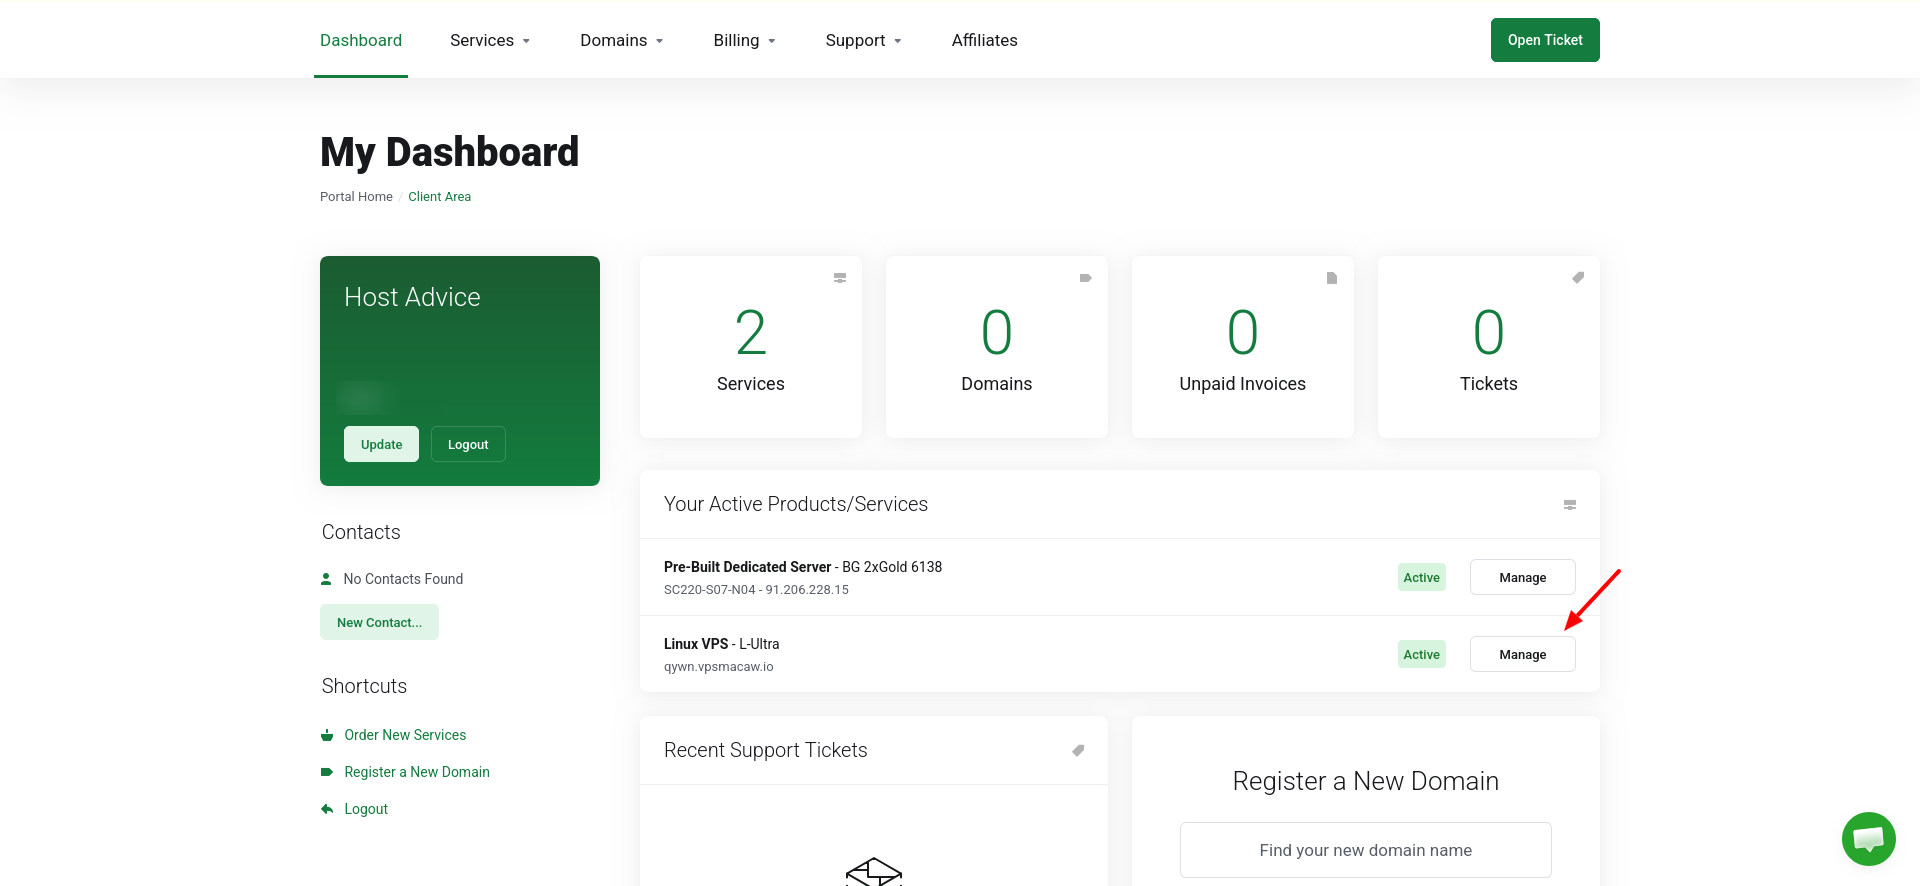Click the ticket icon on Tickets card
This screenshot has height=886, width=1920.
coord(1578,278)
